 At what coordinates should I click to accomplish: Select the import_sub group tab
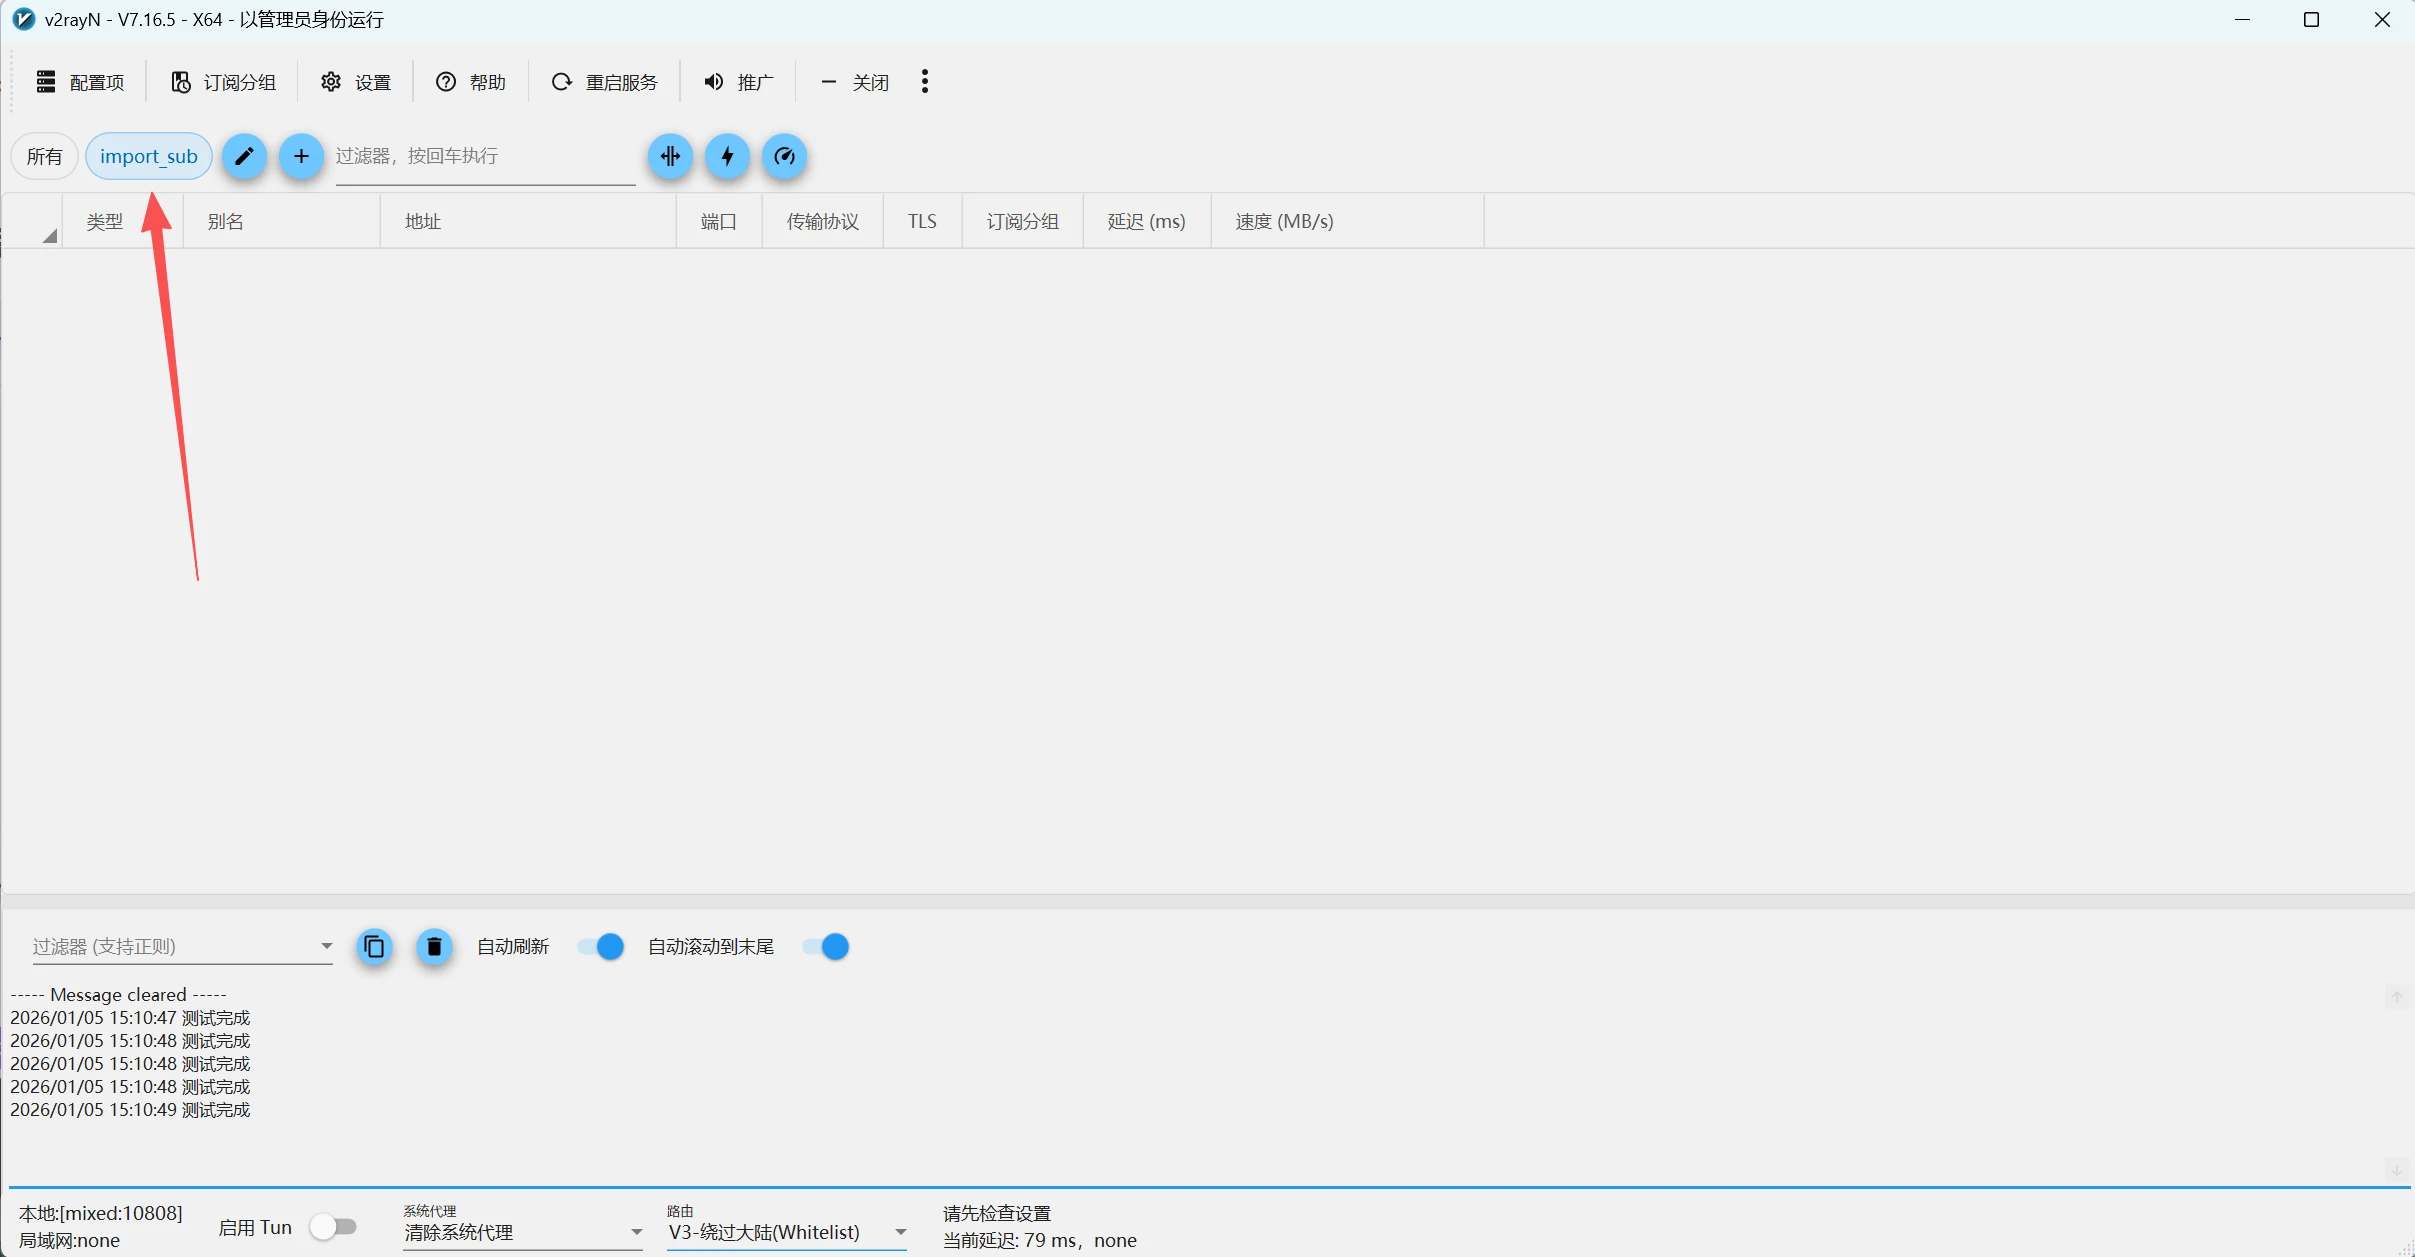coord(149,156)
